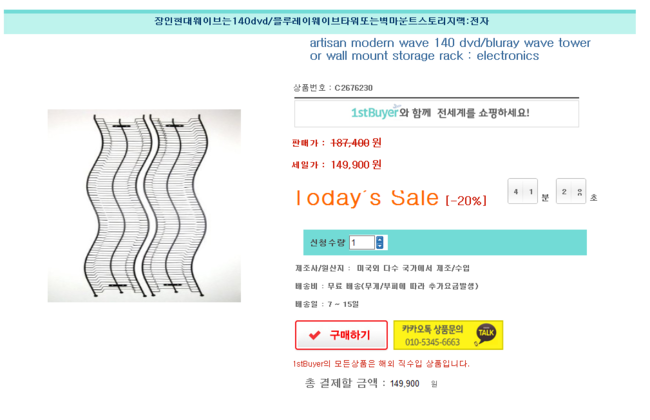Click the quantity spinner arrows
650x420 pixels.
pos(380,242)
